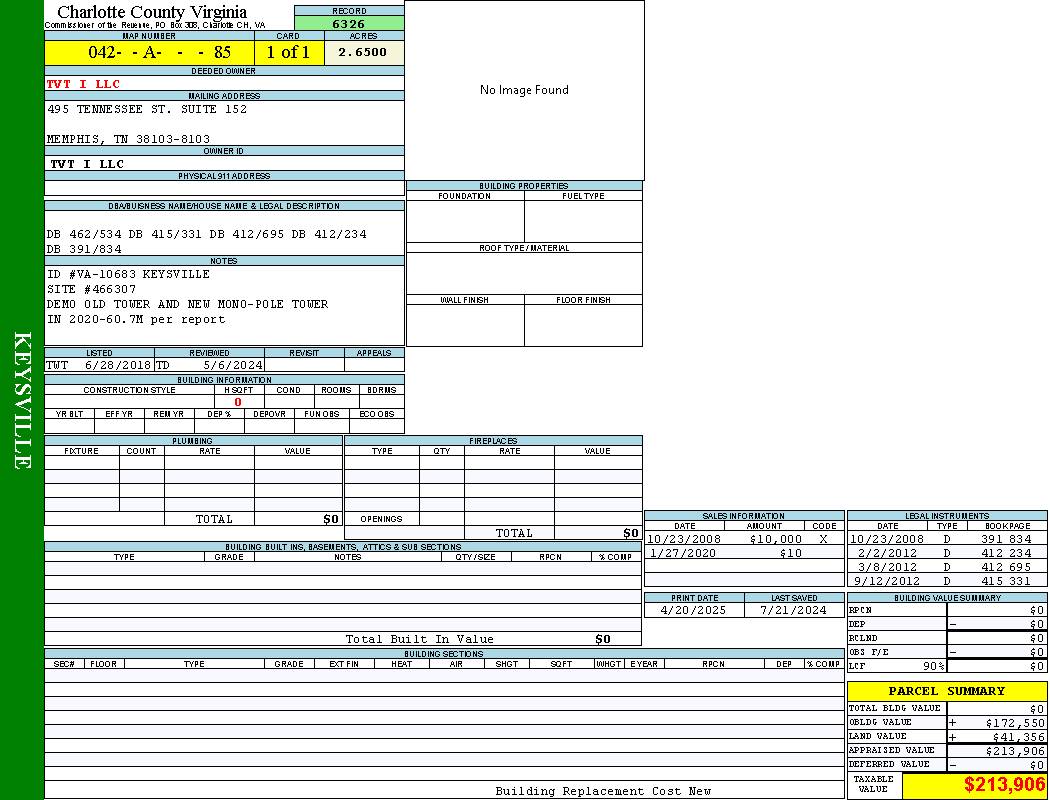The width and height of the screenshot is (1050, 800).
Task: Click the notes line mentioning SITE #466307
Action: (x=92, y=289)
